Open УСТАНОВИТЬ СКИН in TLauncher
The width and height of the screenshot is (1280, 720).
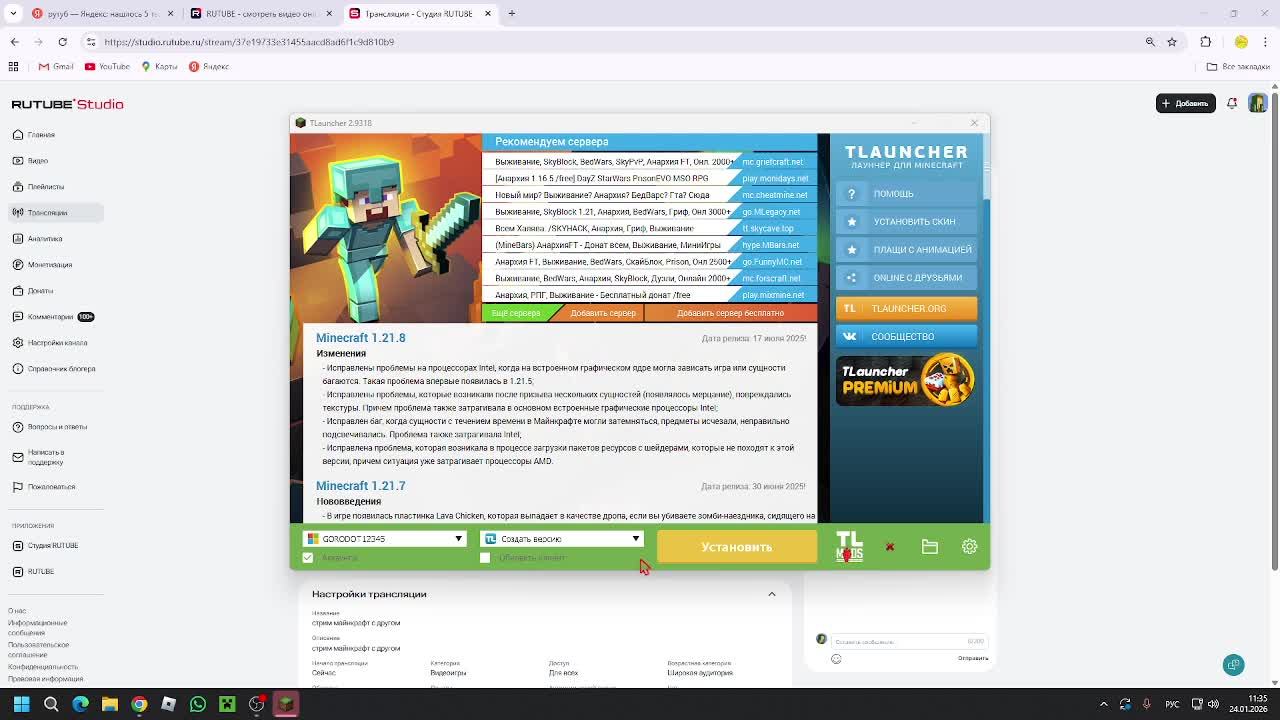907,222
